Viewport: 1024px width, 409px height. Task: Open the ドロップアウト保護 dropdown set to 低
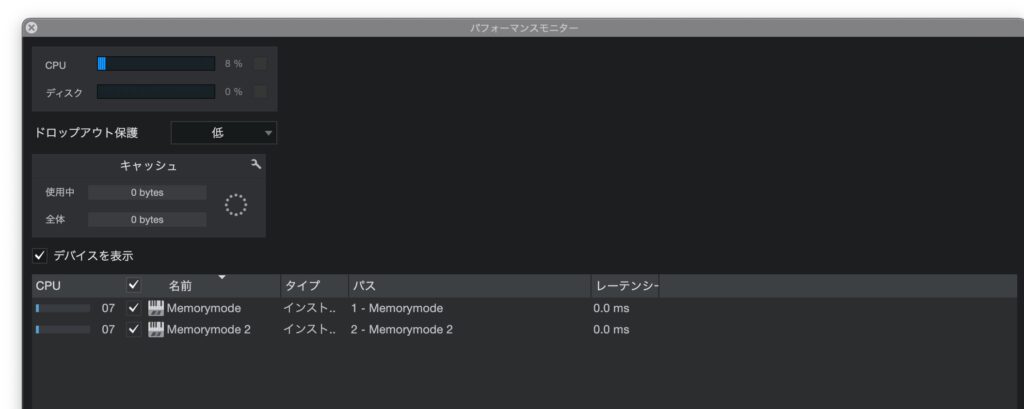pos(224,133)
